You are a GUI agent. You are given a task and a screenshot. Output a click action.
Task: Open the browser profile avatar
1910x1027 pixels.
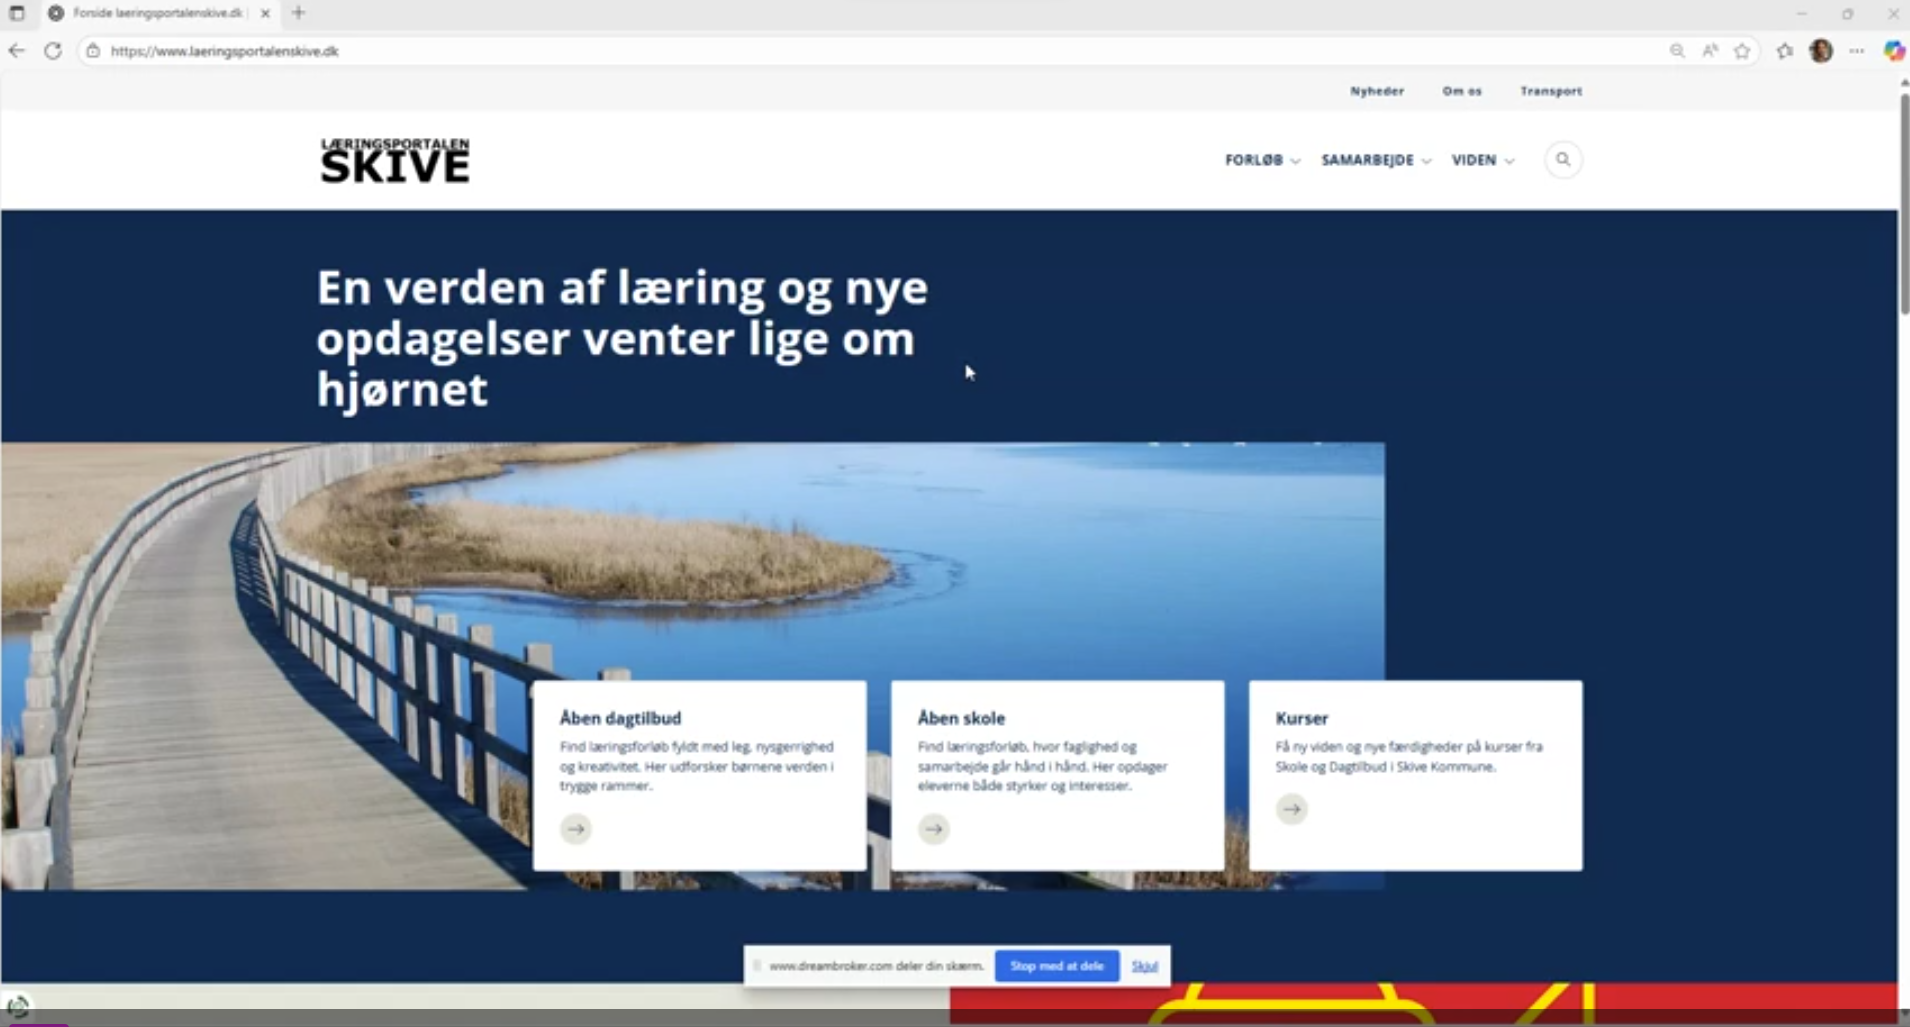click(x=1821, y=51)
